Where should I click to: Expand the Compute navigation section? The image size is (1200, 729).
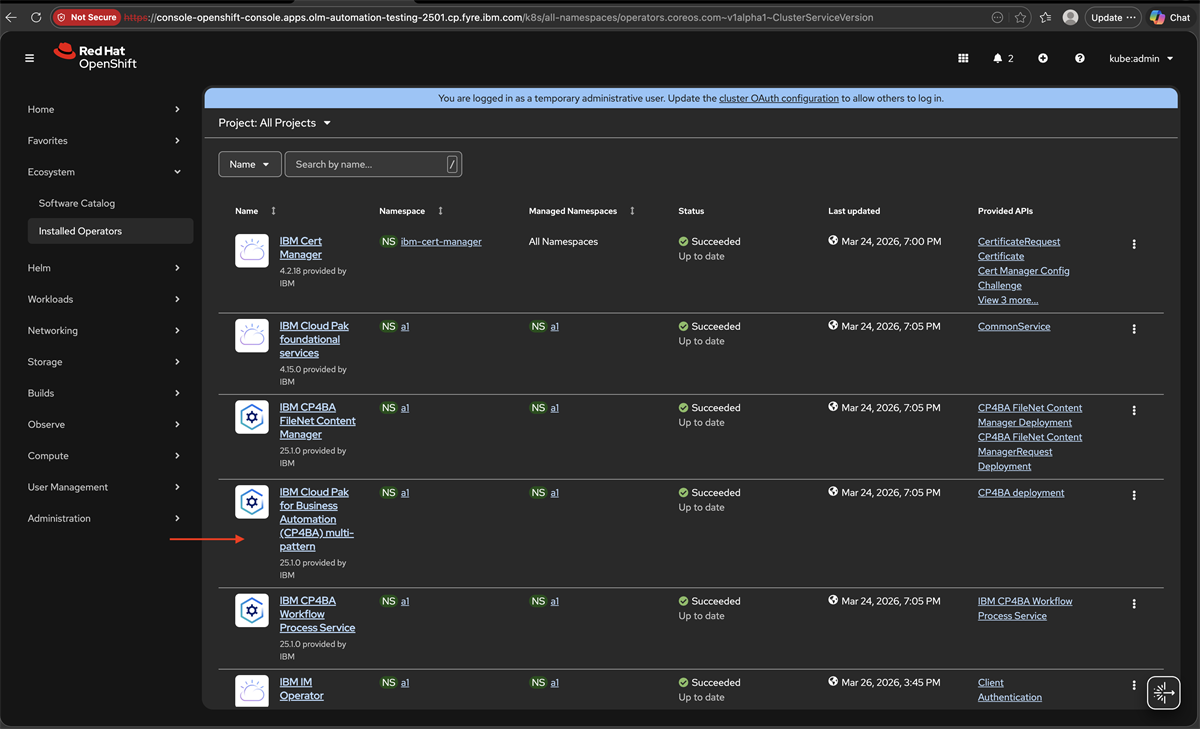[104, 456]
